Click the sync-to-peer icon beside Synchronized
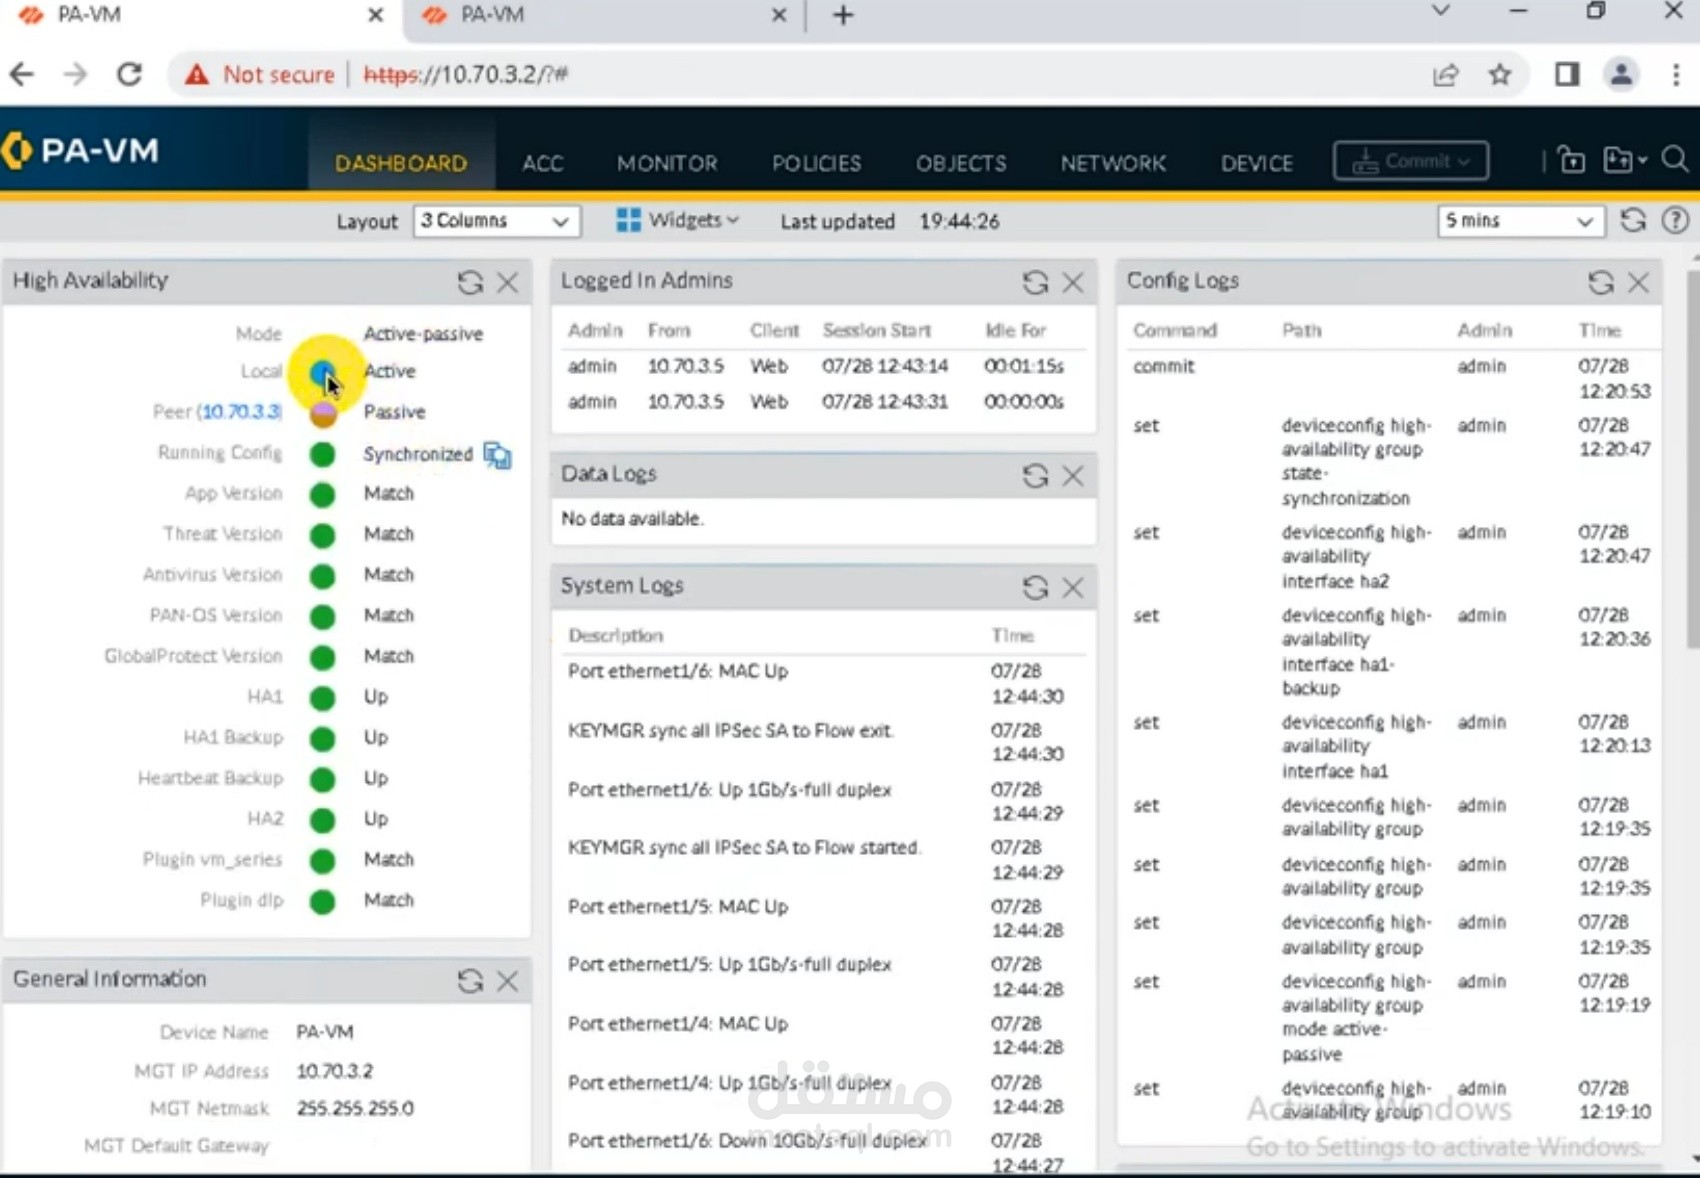This screenshot has height=1178, width=1700. point(497,455)
